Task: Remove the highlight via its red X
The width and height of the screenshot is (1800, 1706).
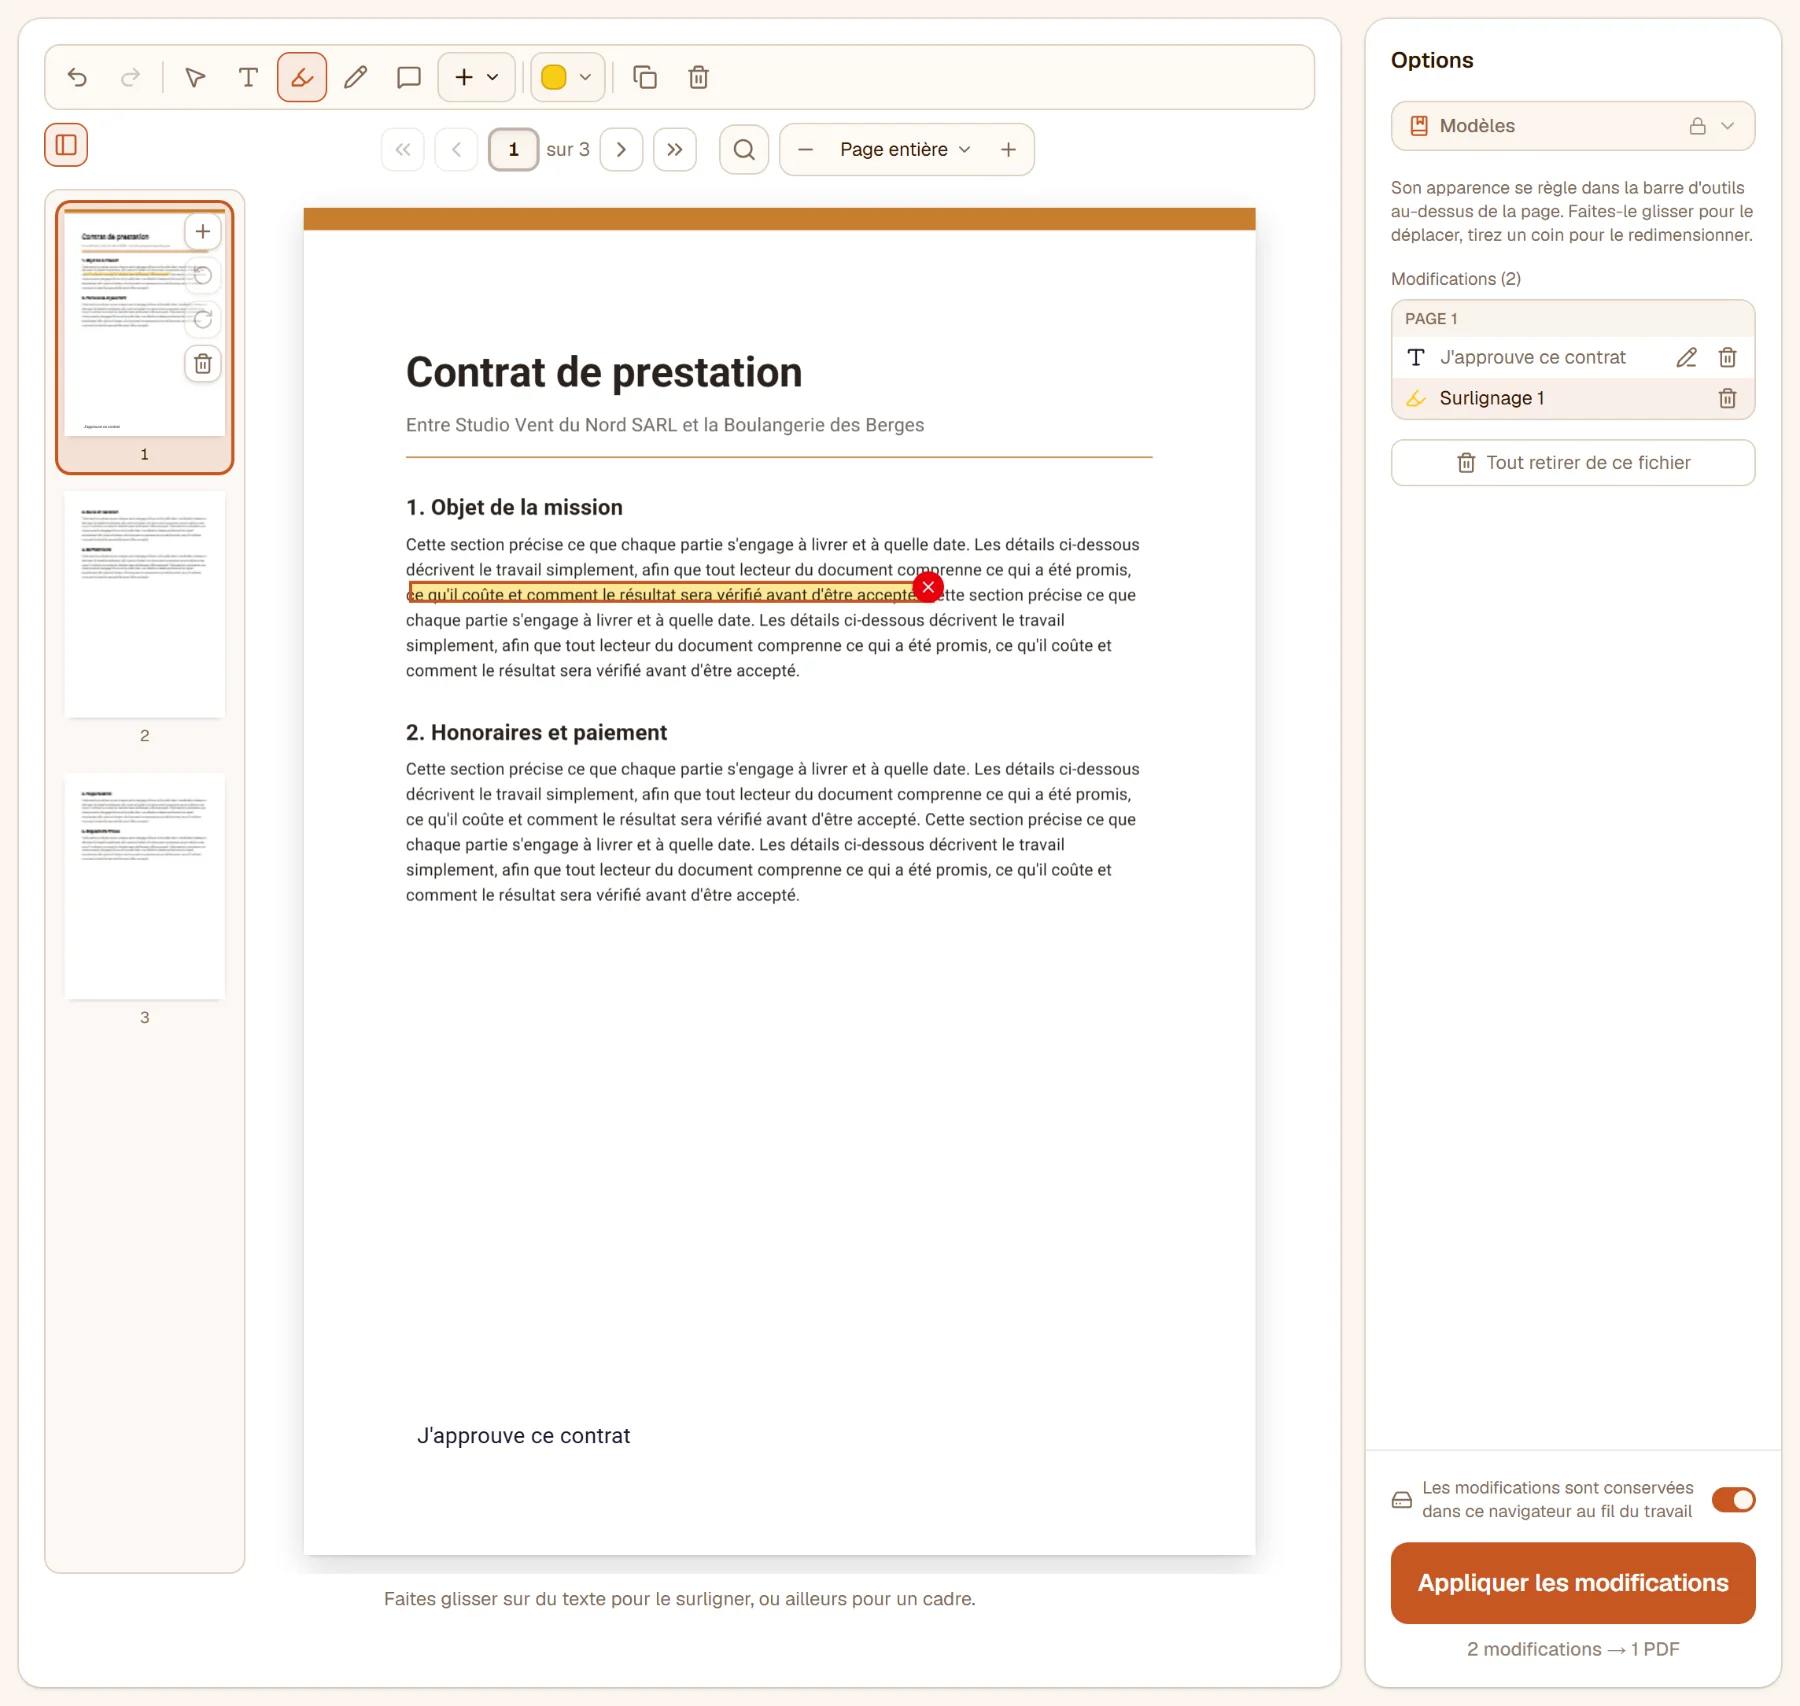Action: [928, 587]
